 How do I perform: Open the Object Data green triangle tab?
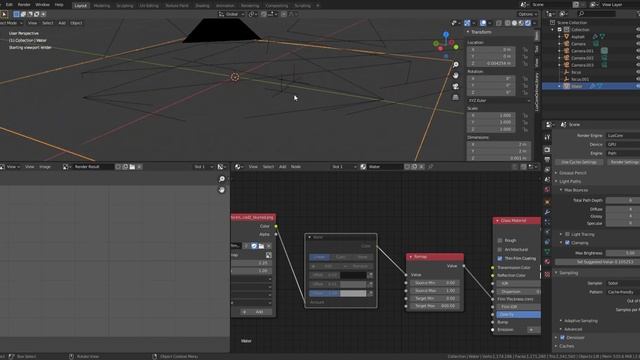pyautogui.click(x=547, y=252)
